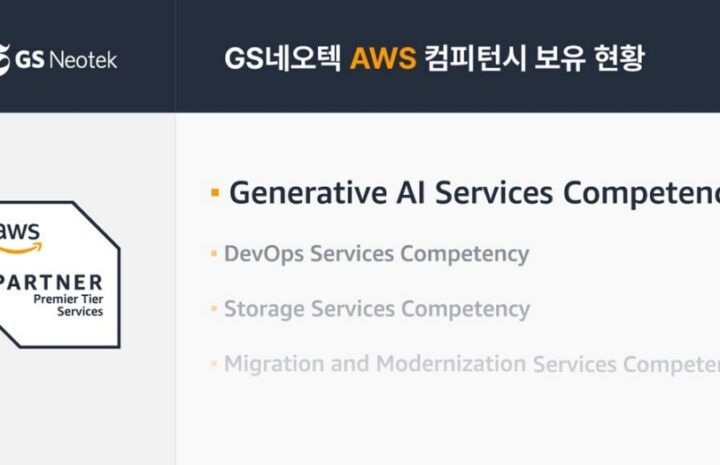Click the orange AWS smile arrow

click(x=21, y=249)
